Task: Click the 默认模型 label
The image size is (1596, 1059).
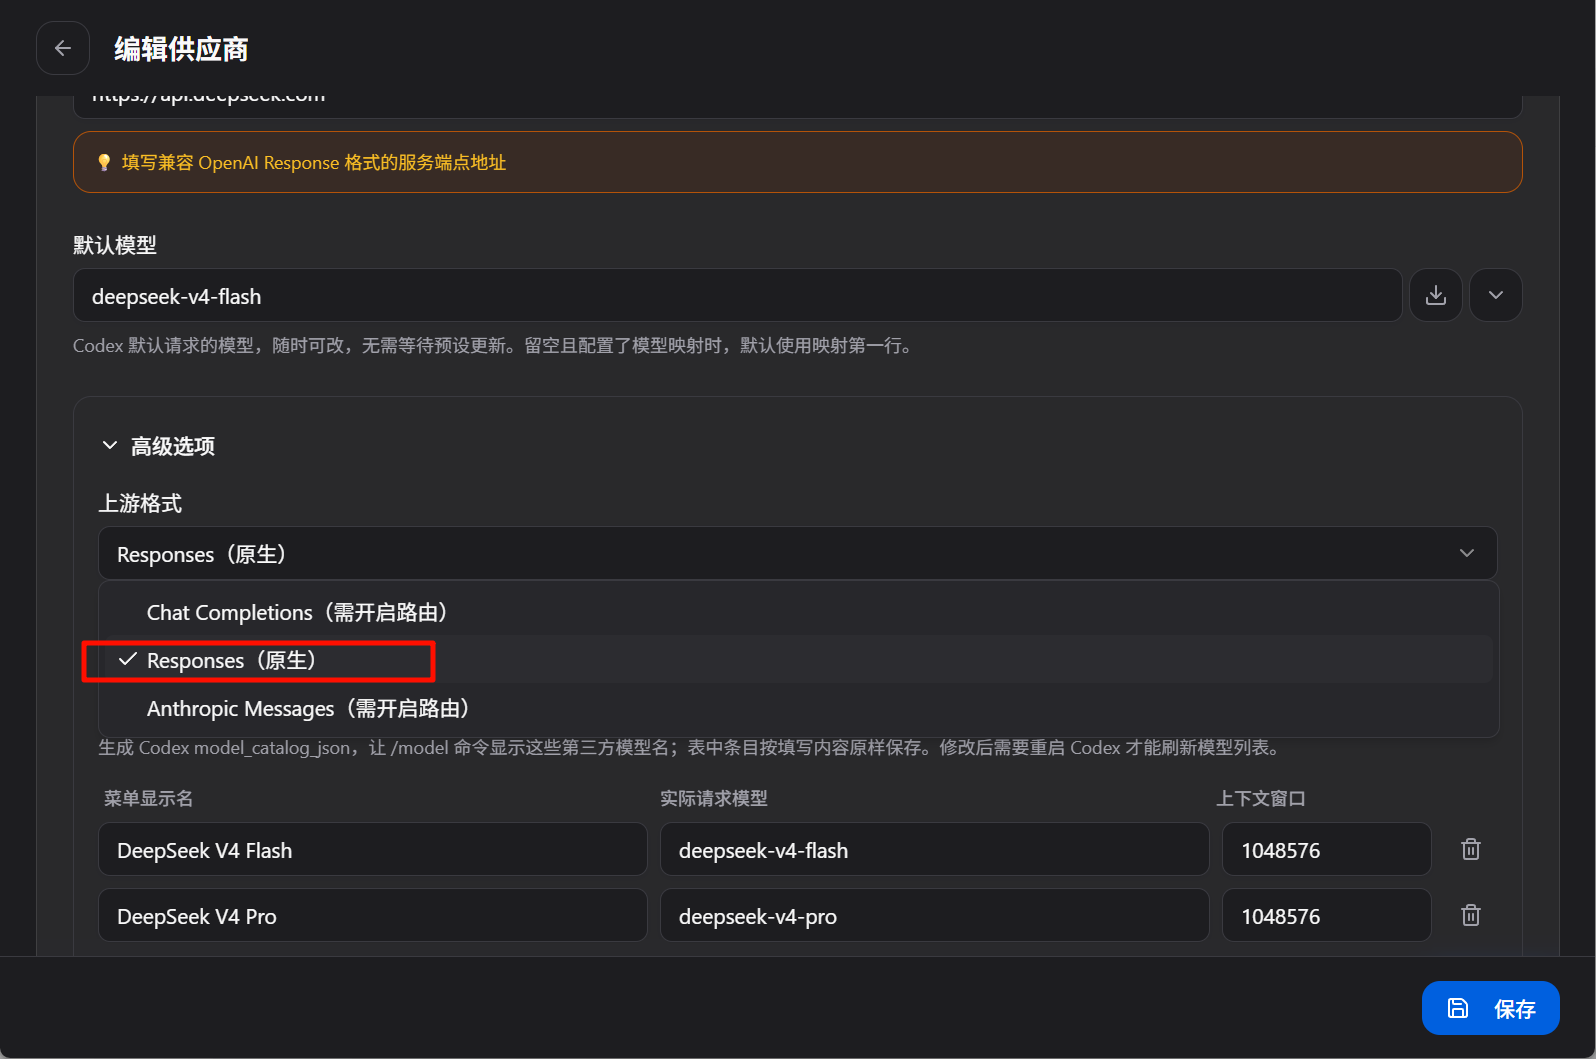Action: click(115, 245)
